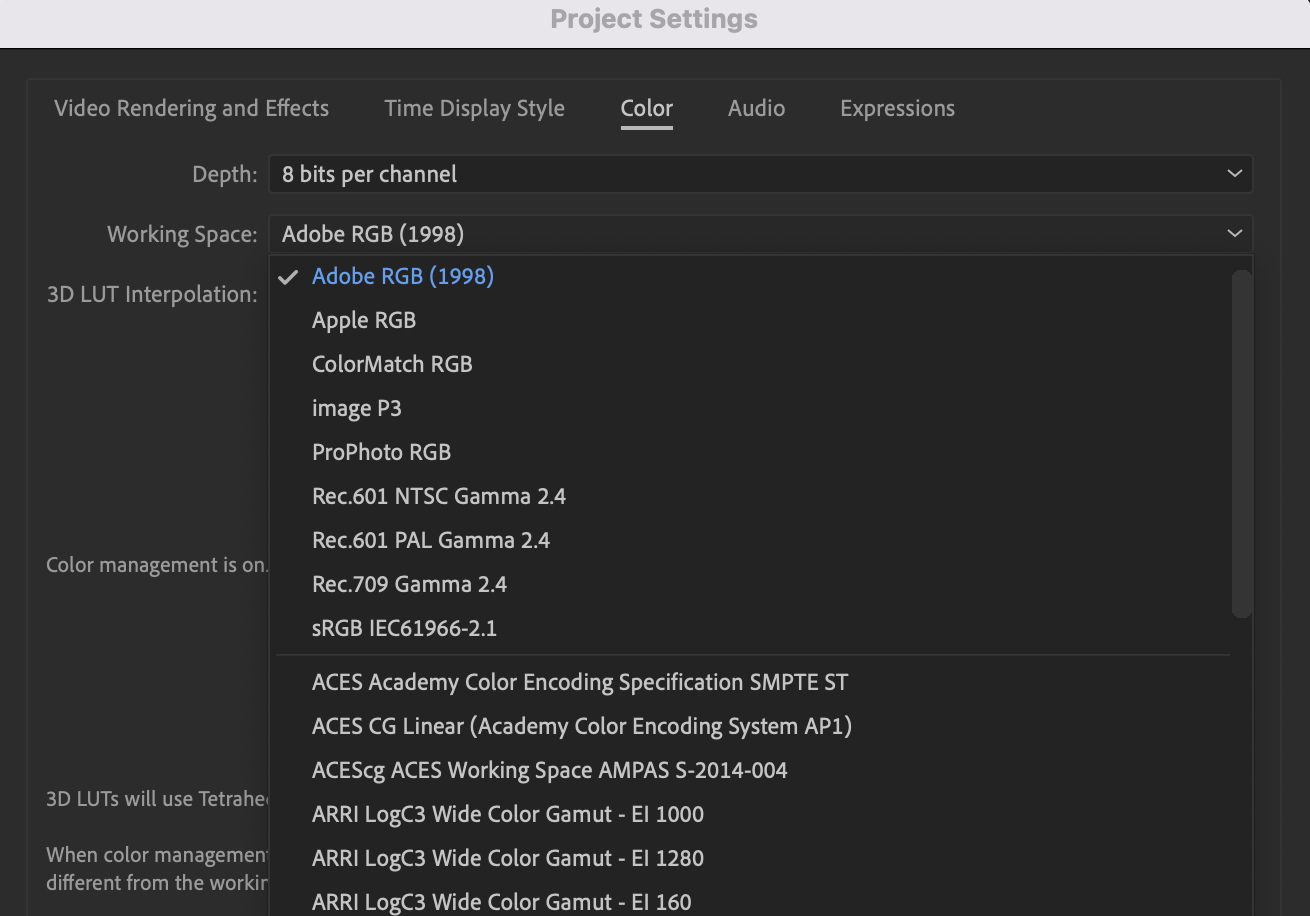Select the Color tab
Viewport: 1310px width, 916px height.
click(x=646, y=108)
